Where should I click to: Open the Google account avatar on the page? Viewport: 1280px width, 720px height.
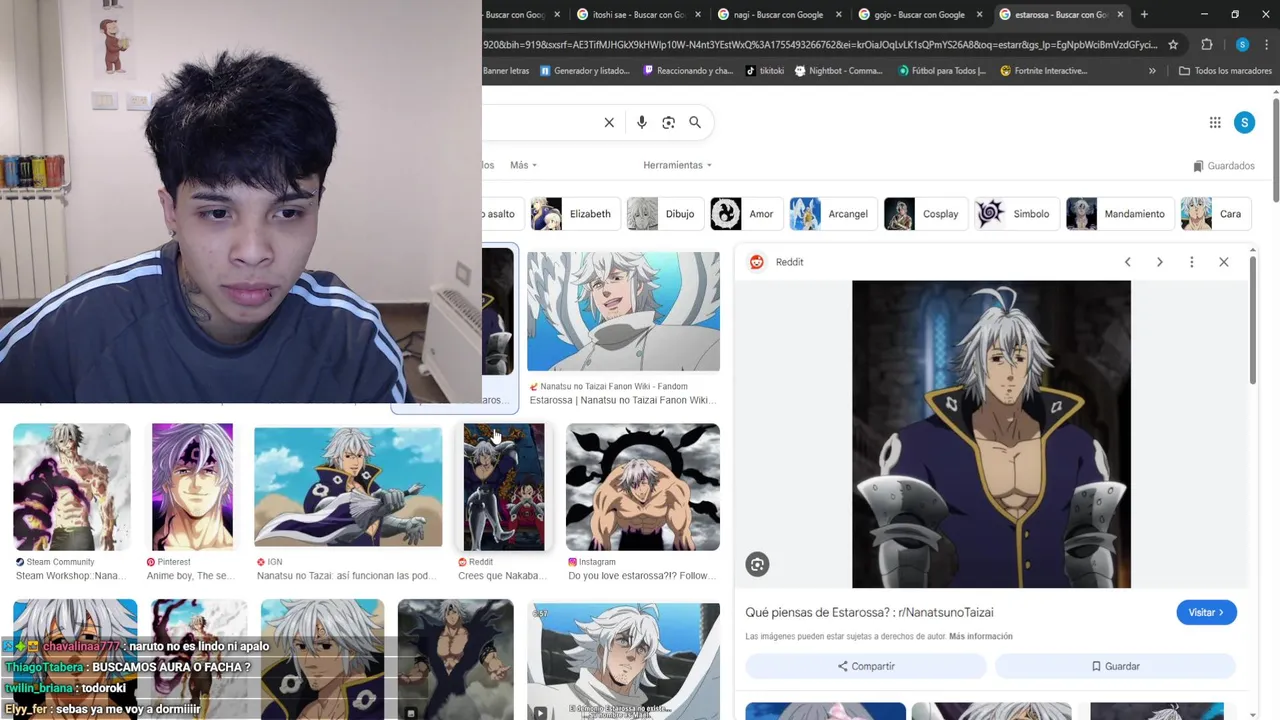coord(1244,122)
